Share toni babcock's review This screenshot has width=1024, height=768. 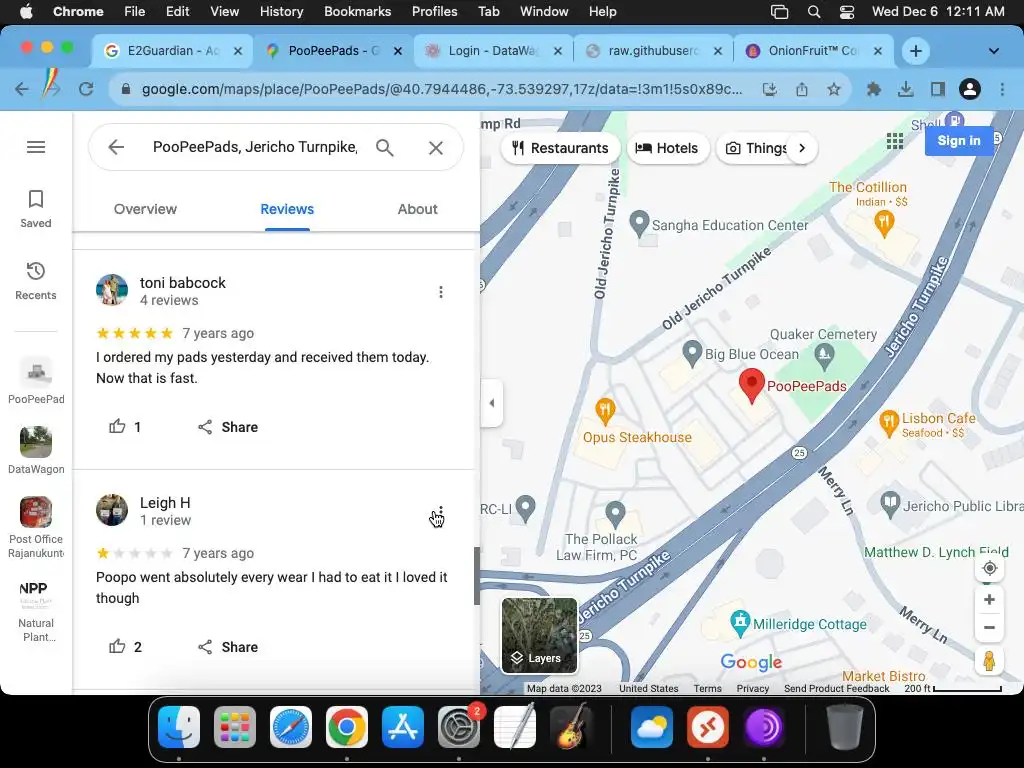(228, 427)
